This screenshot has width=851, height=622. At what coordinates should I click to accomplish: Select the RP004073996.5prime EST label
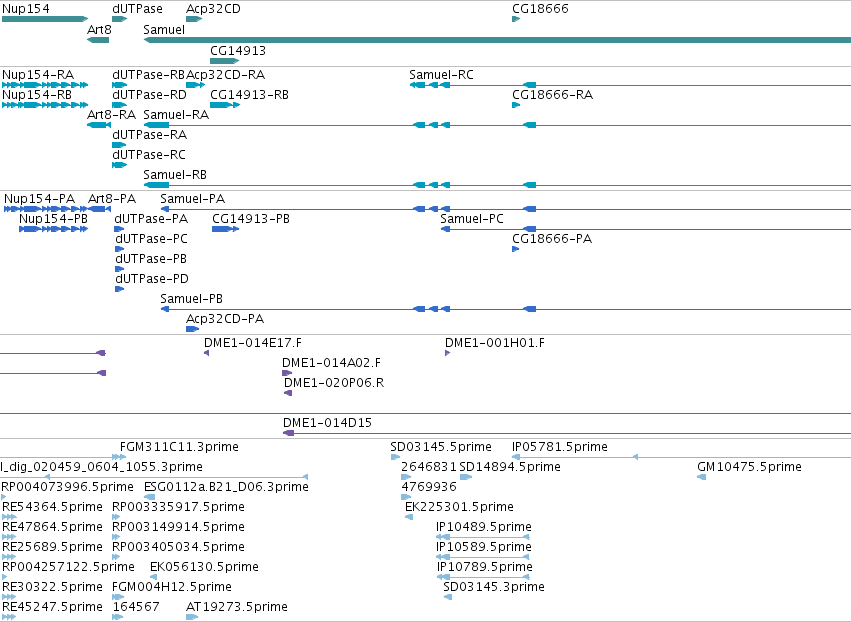pos(67,487)
